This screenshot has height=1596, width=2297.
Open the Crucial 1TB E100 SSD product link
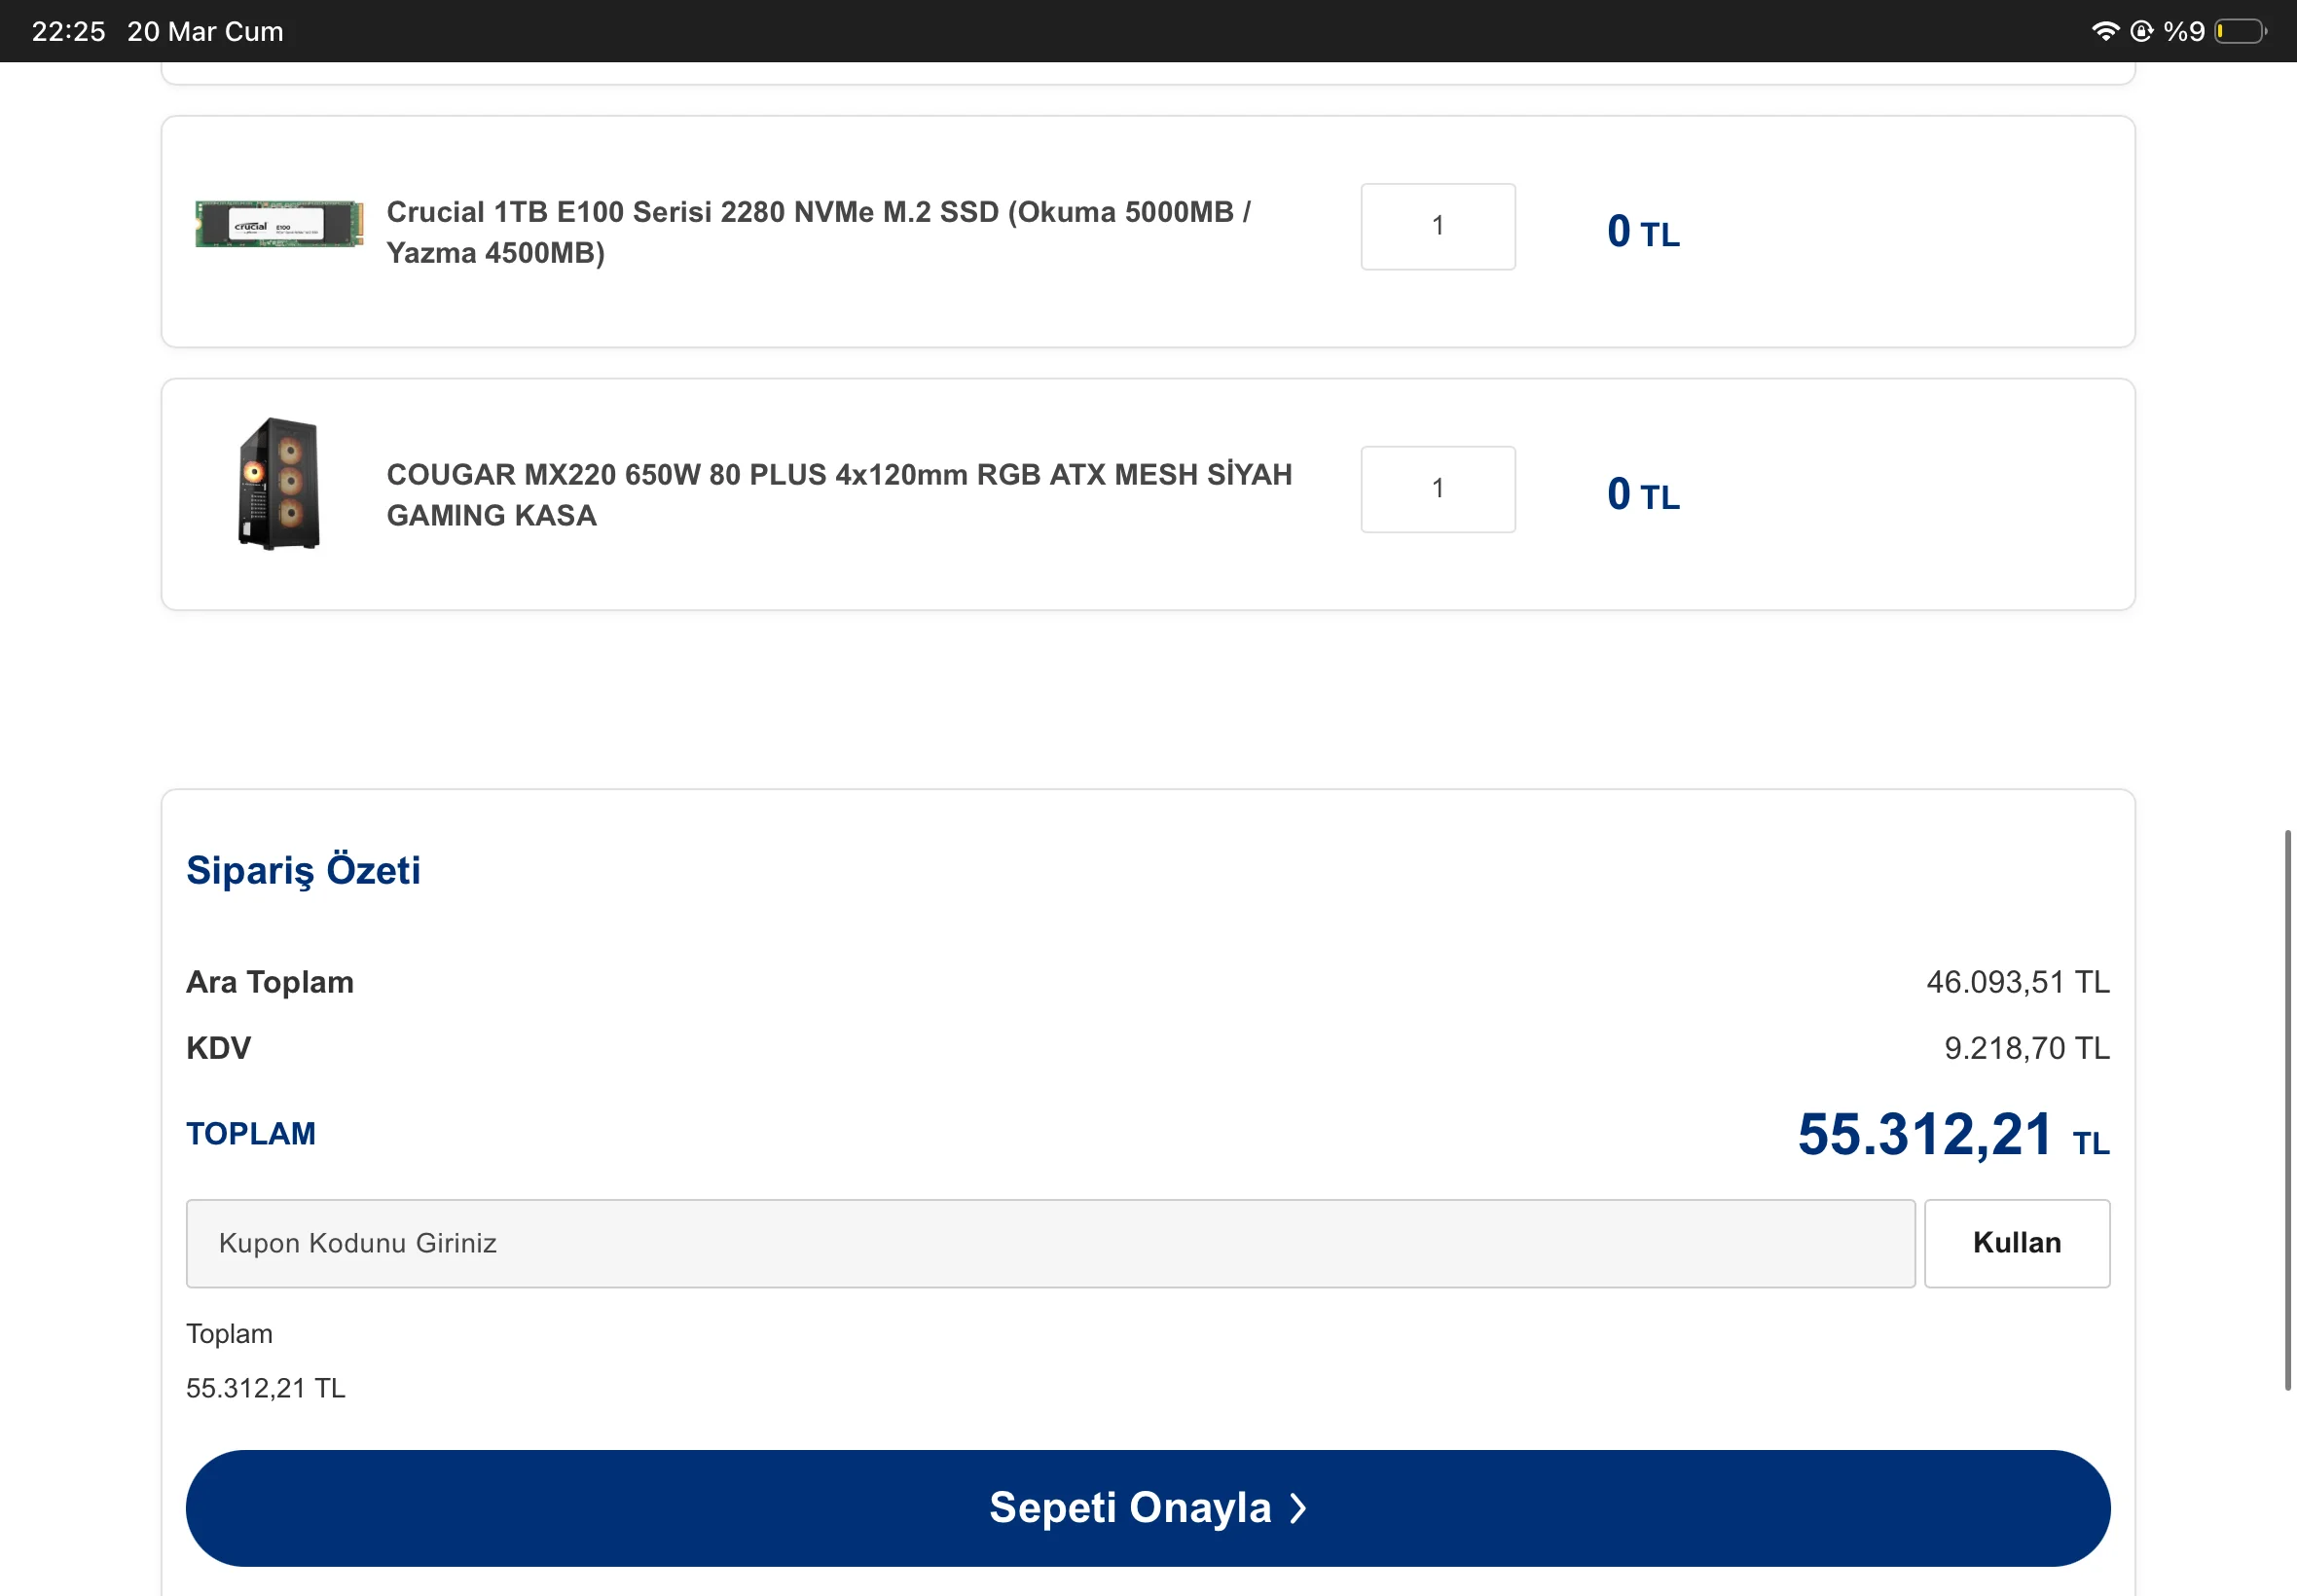[818, 232]
